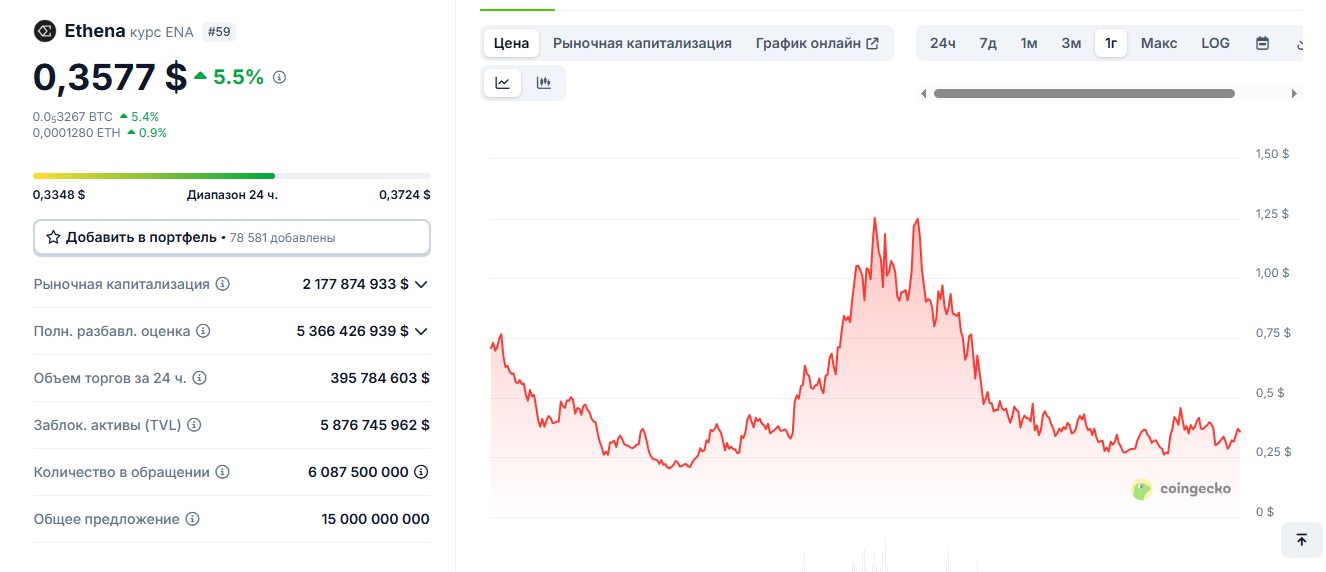Screen dimensions: 1326x572
Task: Click the info icon beside Объем торгов за 24 ч.
Action: click(x=199, y=378)
